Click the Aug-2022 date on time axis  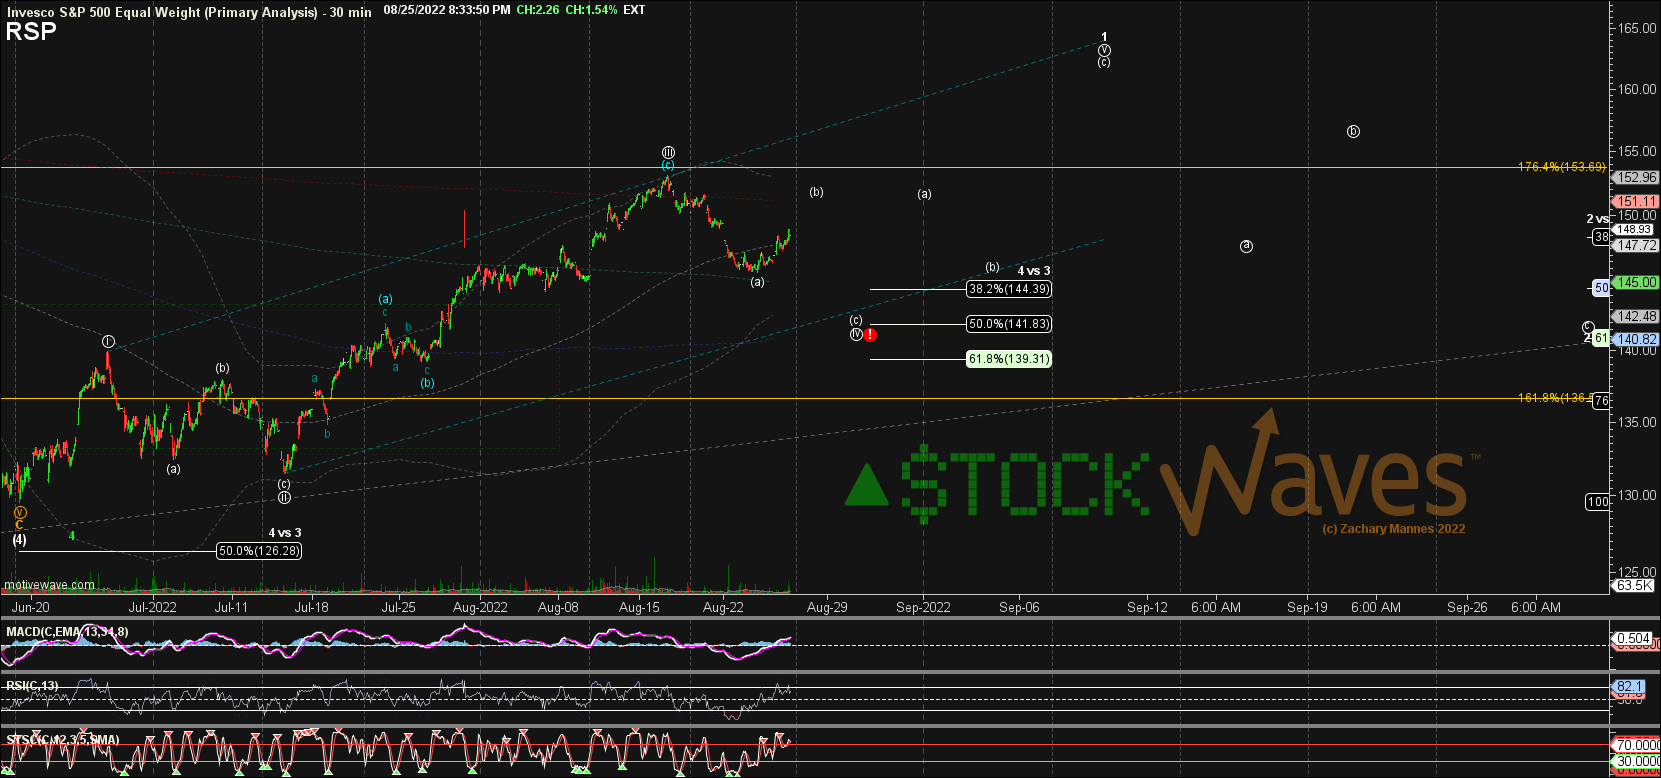480,607
